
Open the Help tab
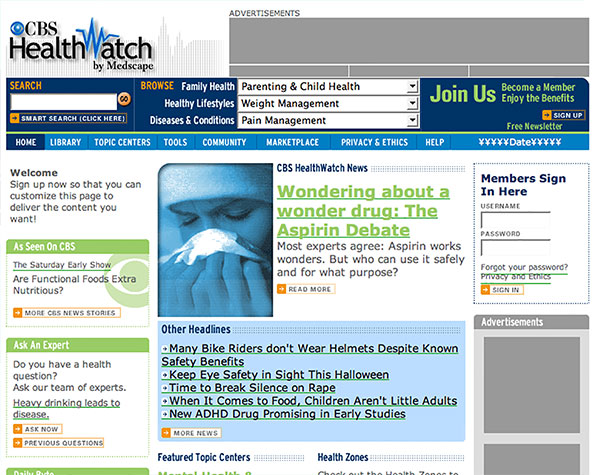[435, 142]
